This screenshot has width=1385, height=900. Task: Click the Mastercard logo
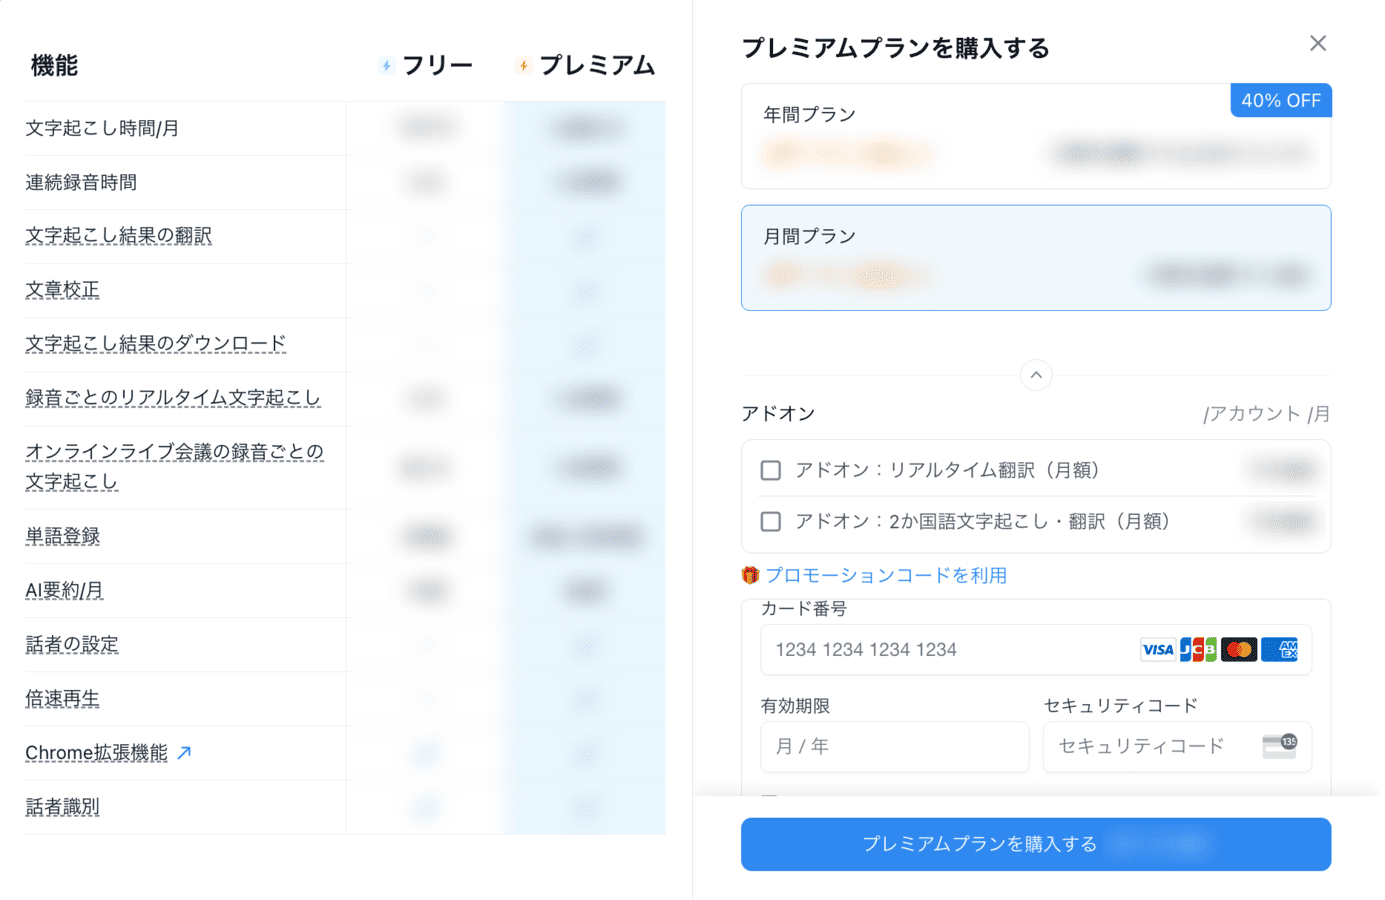(x=1239, y=650)
